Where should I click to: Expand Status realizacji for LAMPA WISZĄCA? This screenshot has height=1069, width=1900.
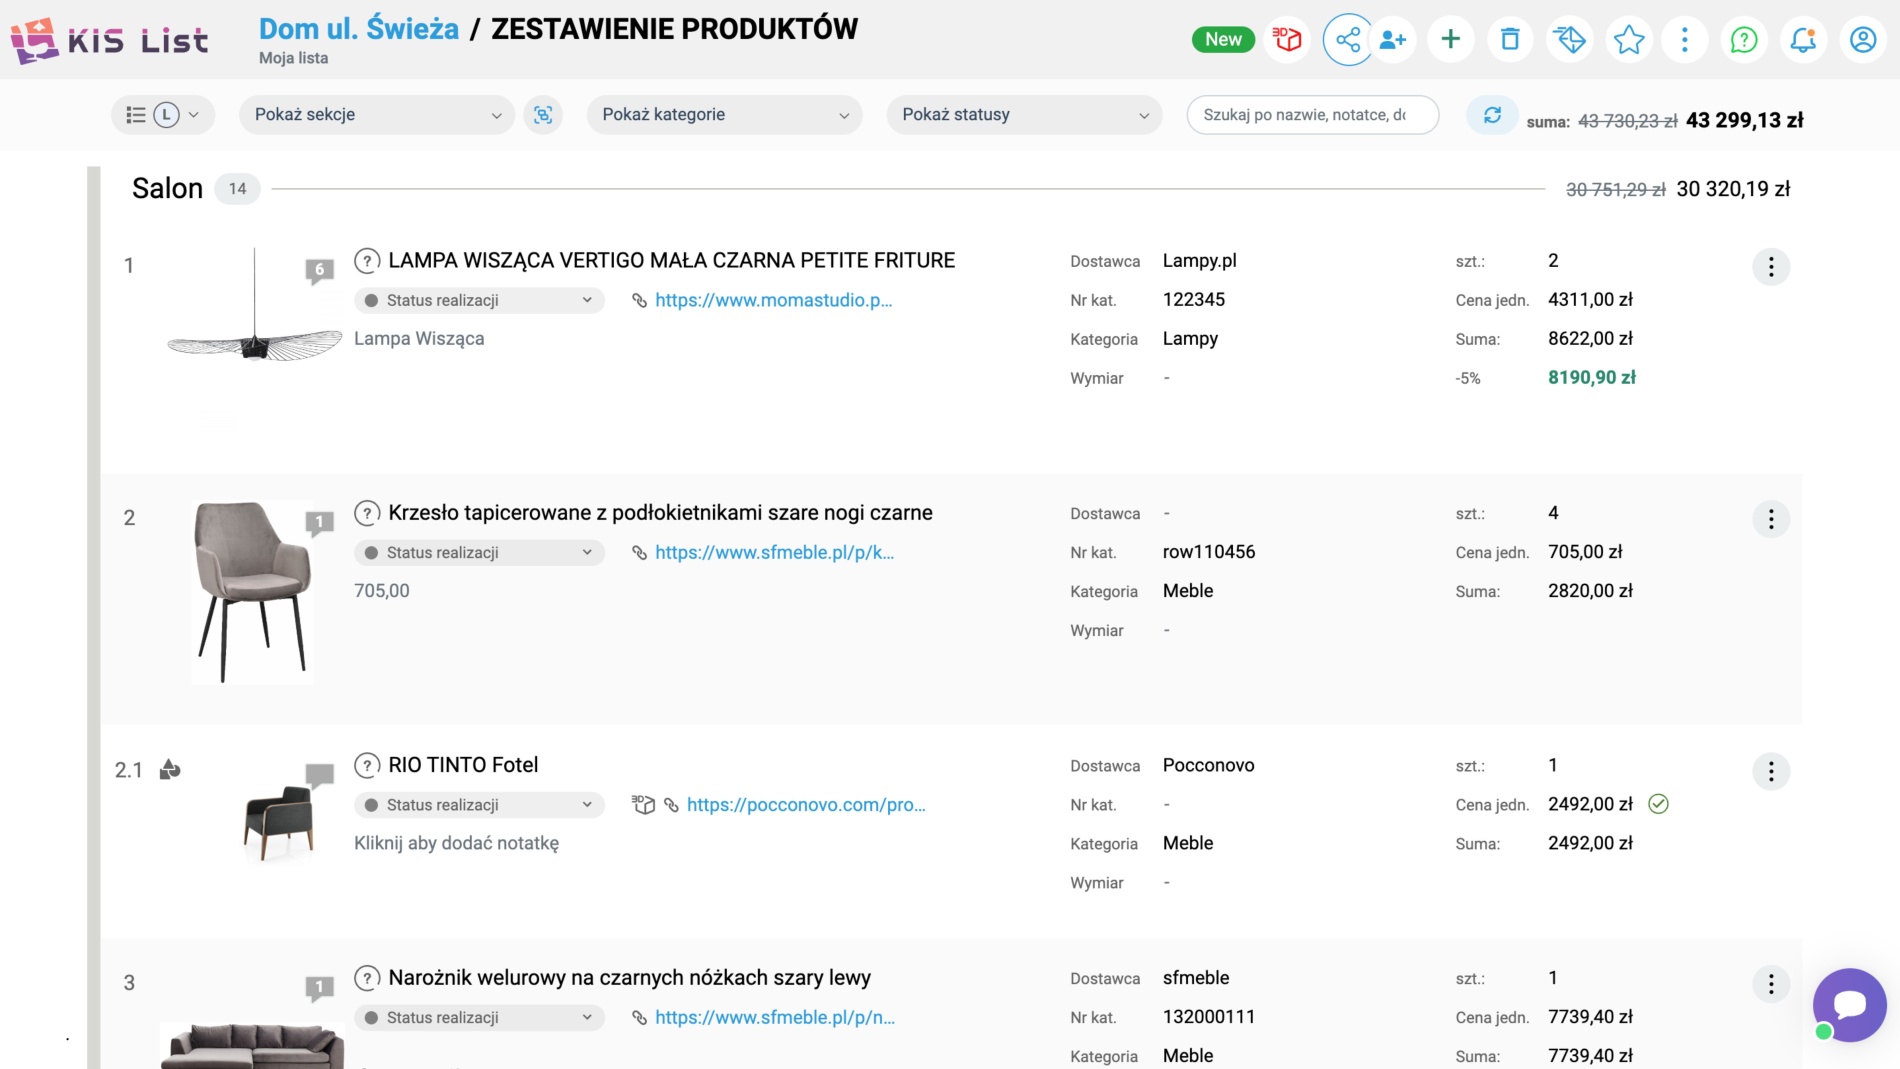click(479, 301)
